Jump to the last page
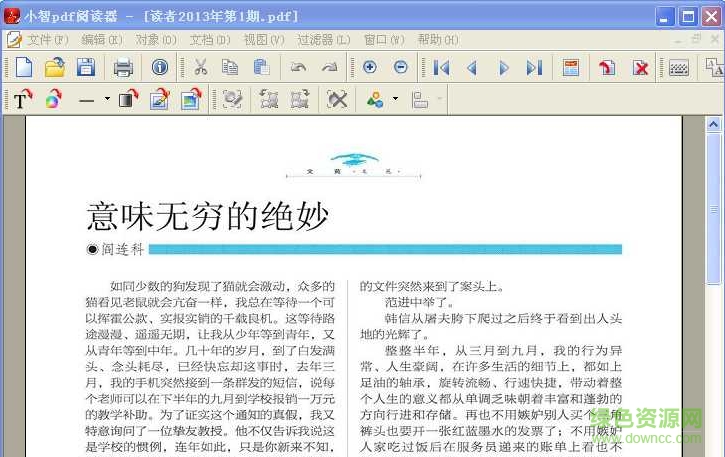This screenshot has width=725, height=457. pos(535,68)
